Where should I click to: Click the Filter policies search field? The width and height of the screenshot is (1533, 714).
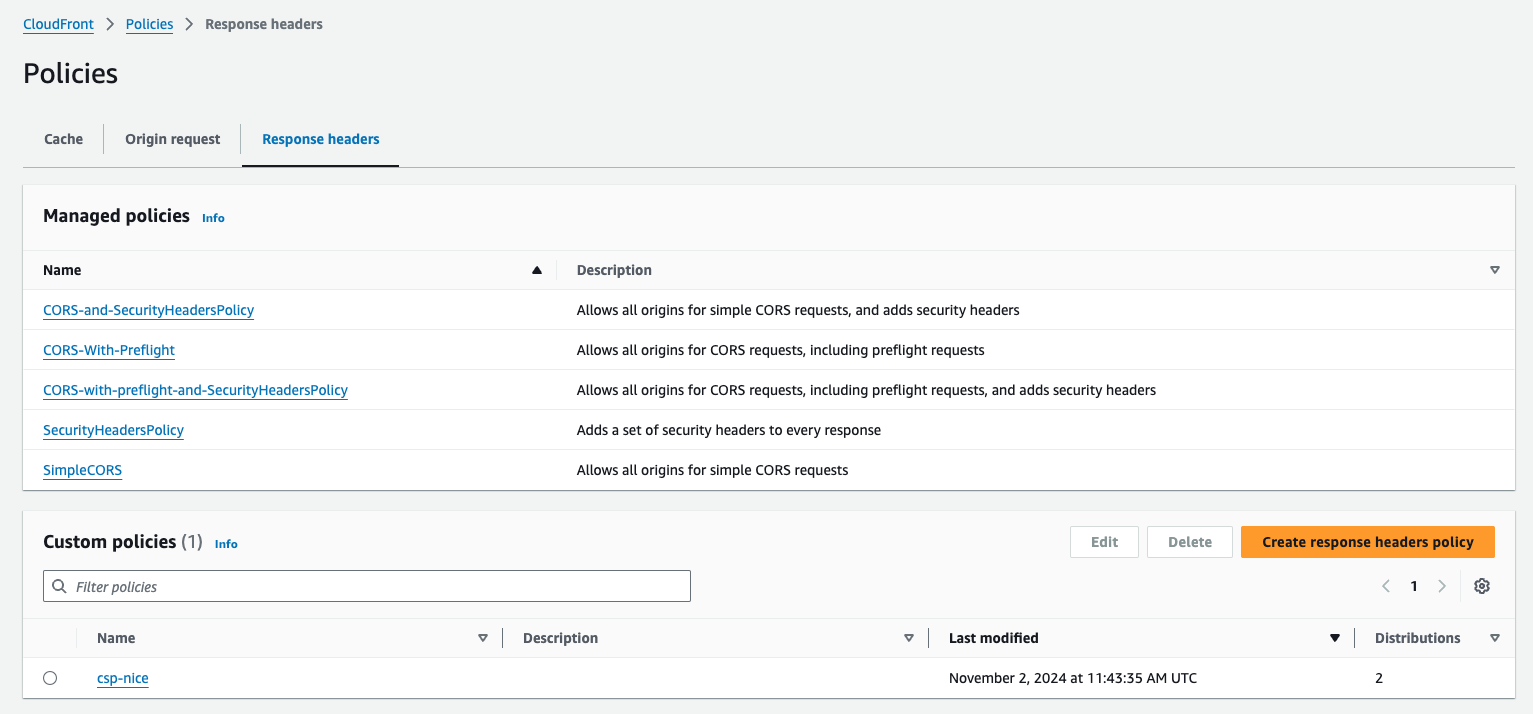click(x=367, y=587)
